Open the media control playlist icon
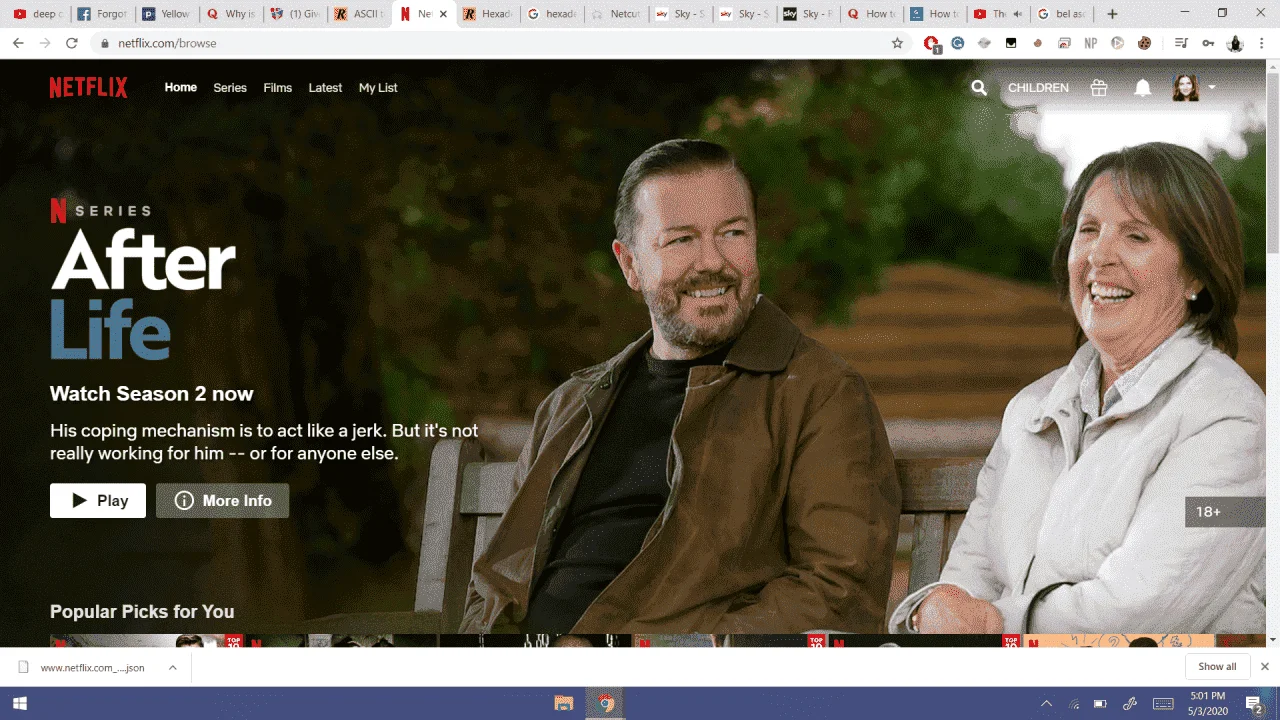 coord(1181,43)
